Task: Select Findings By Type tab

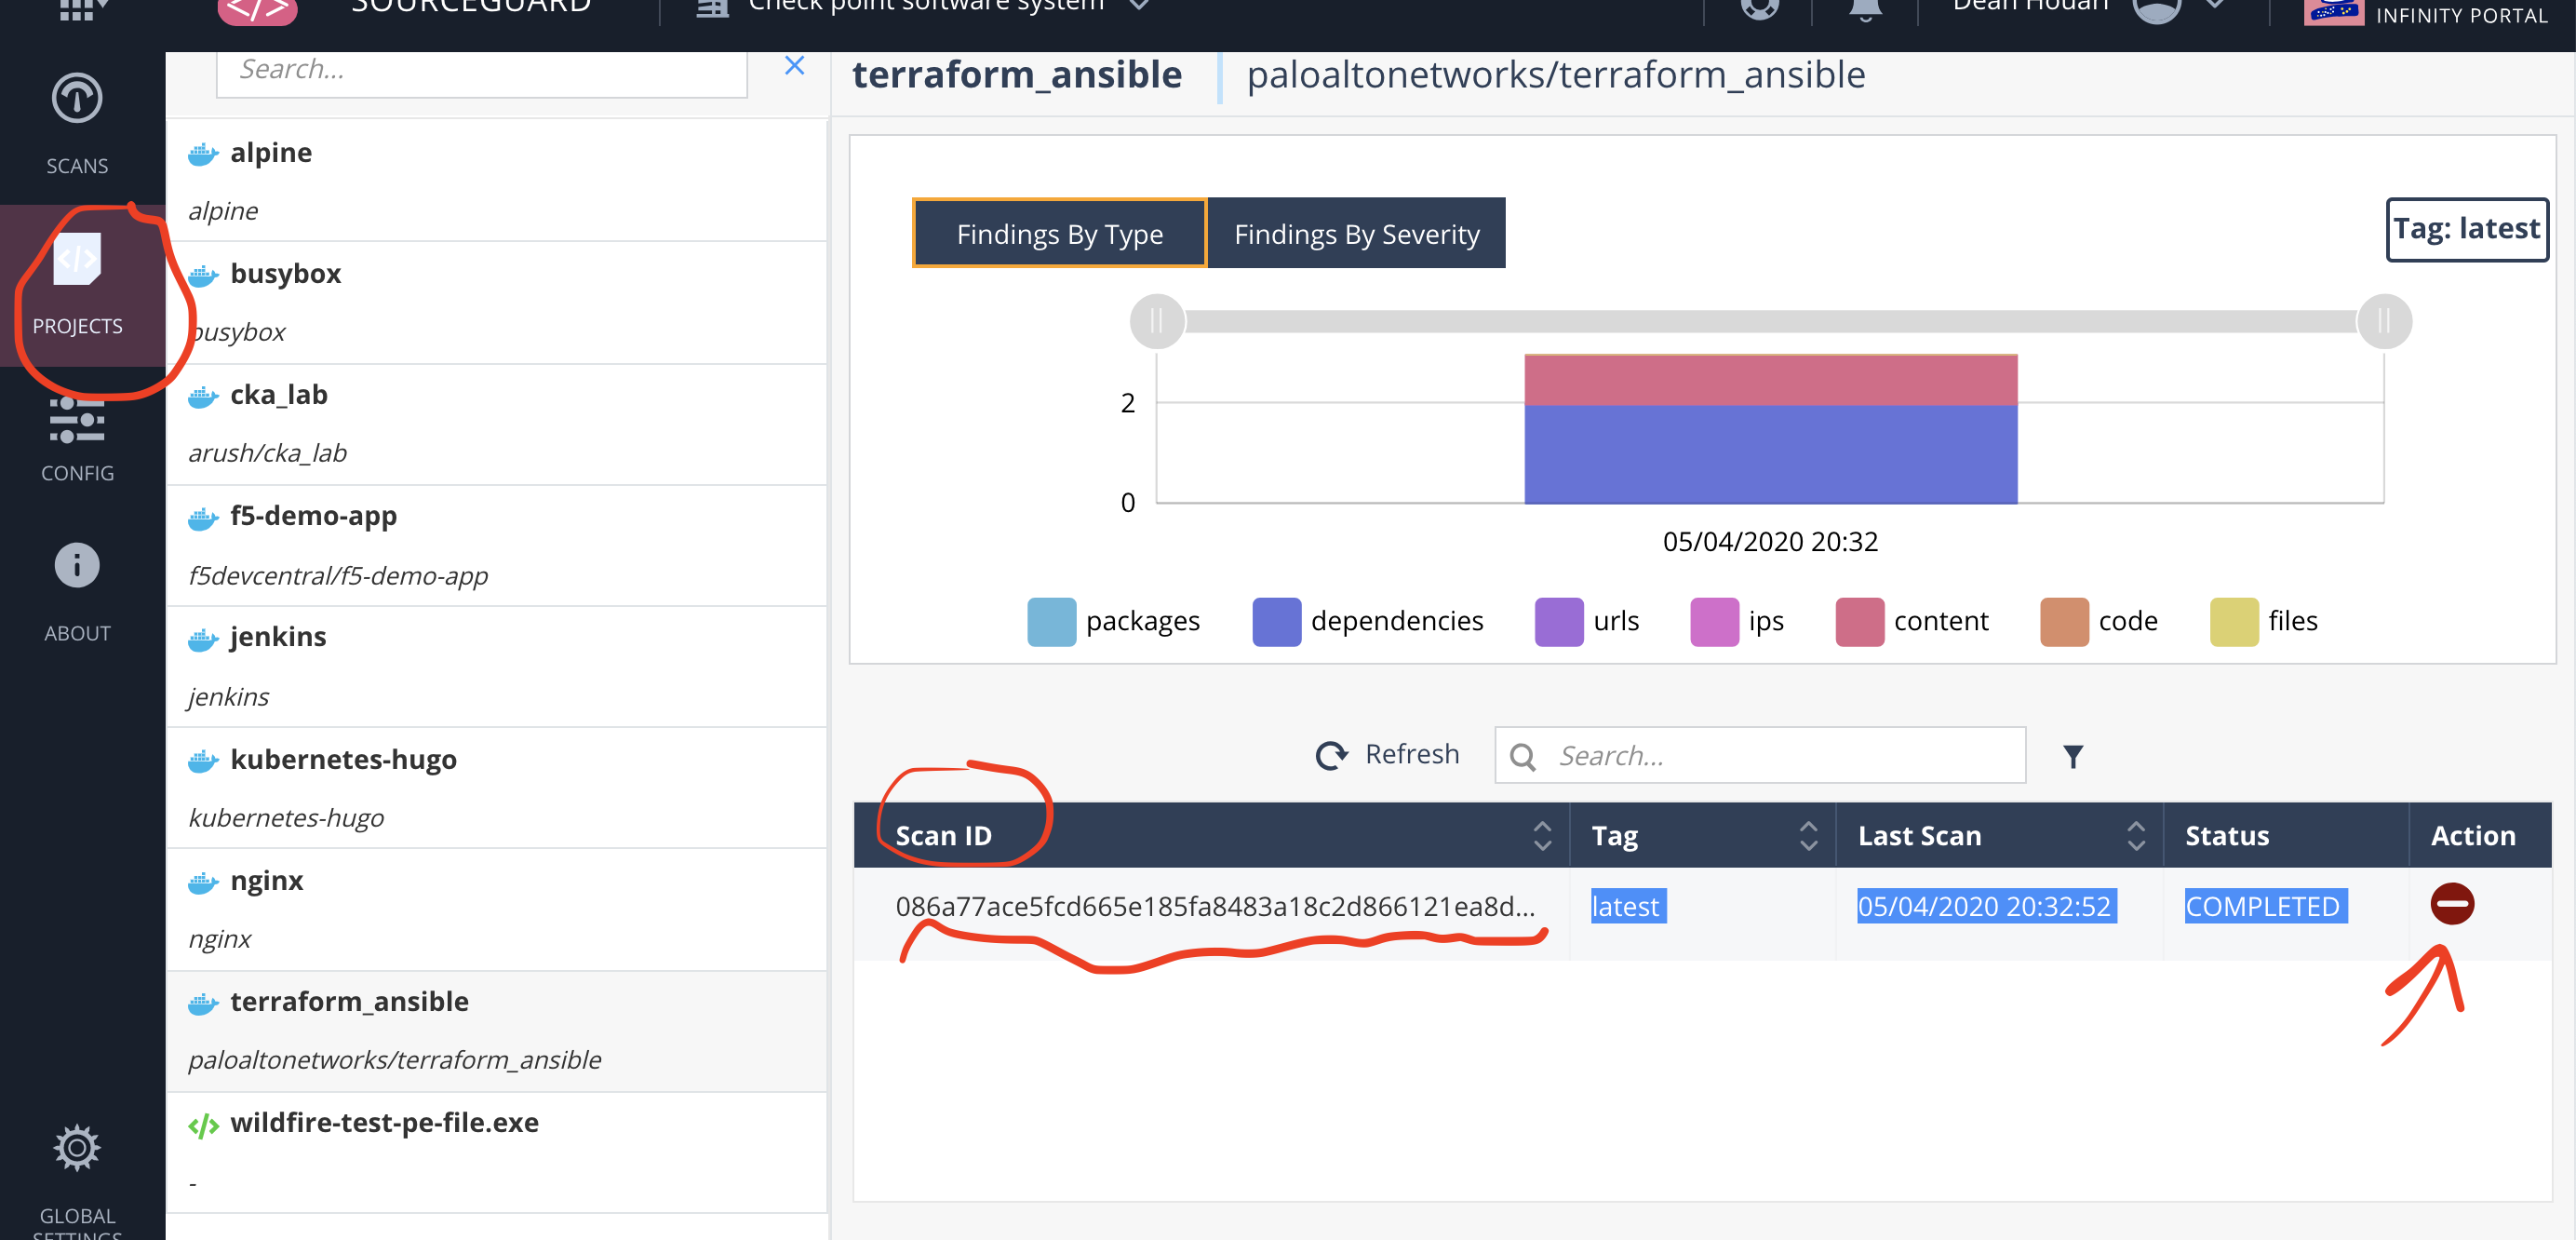Action: 1059,234
